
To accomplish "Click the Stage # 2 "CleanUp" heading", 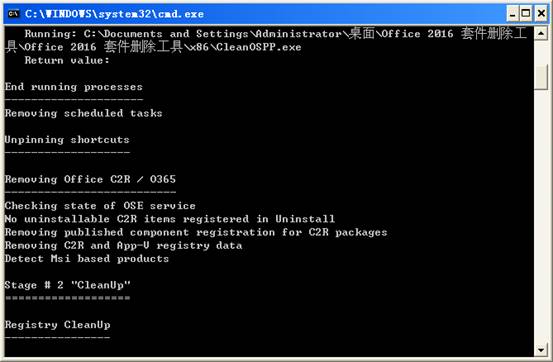I will tap(67, 285).
